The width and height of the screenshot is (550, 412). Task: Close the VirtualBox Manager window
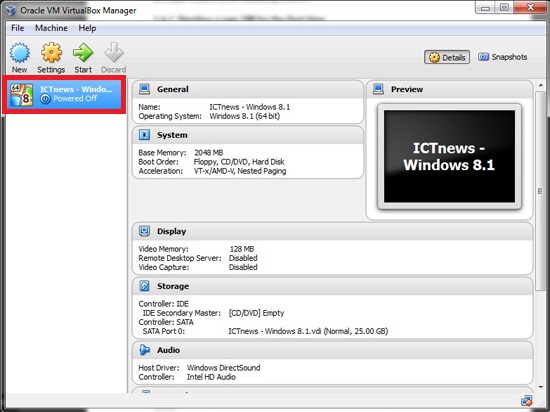(x=531, y=8)
